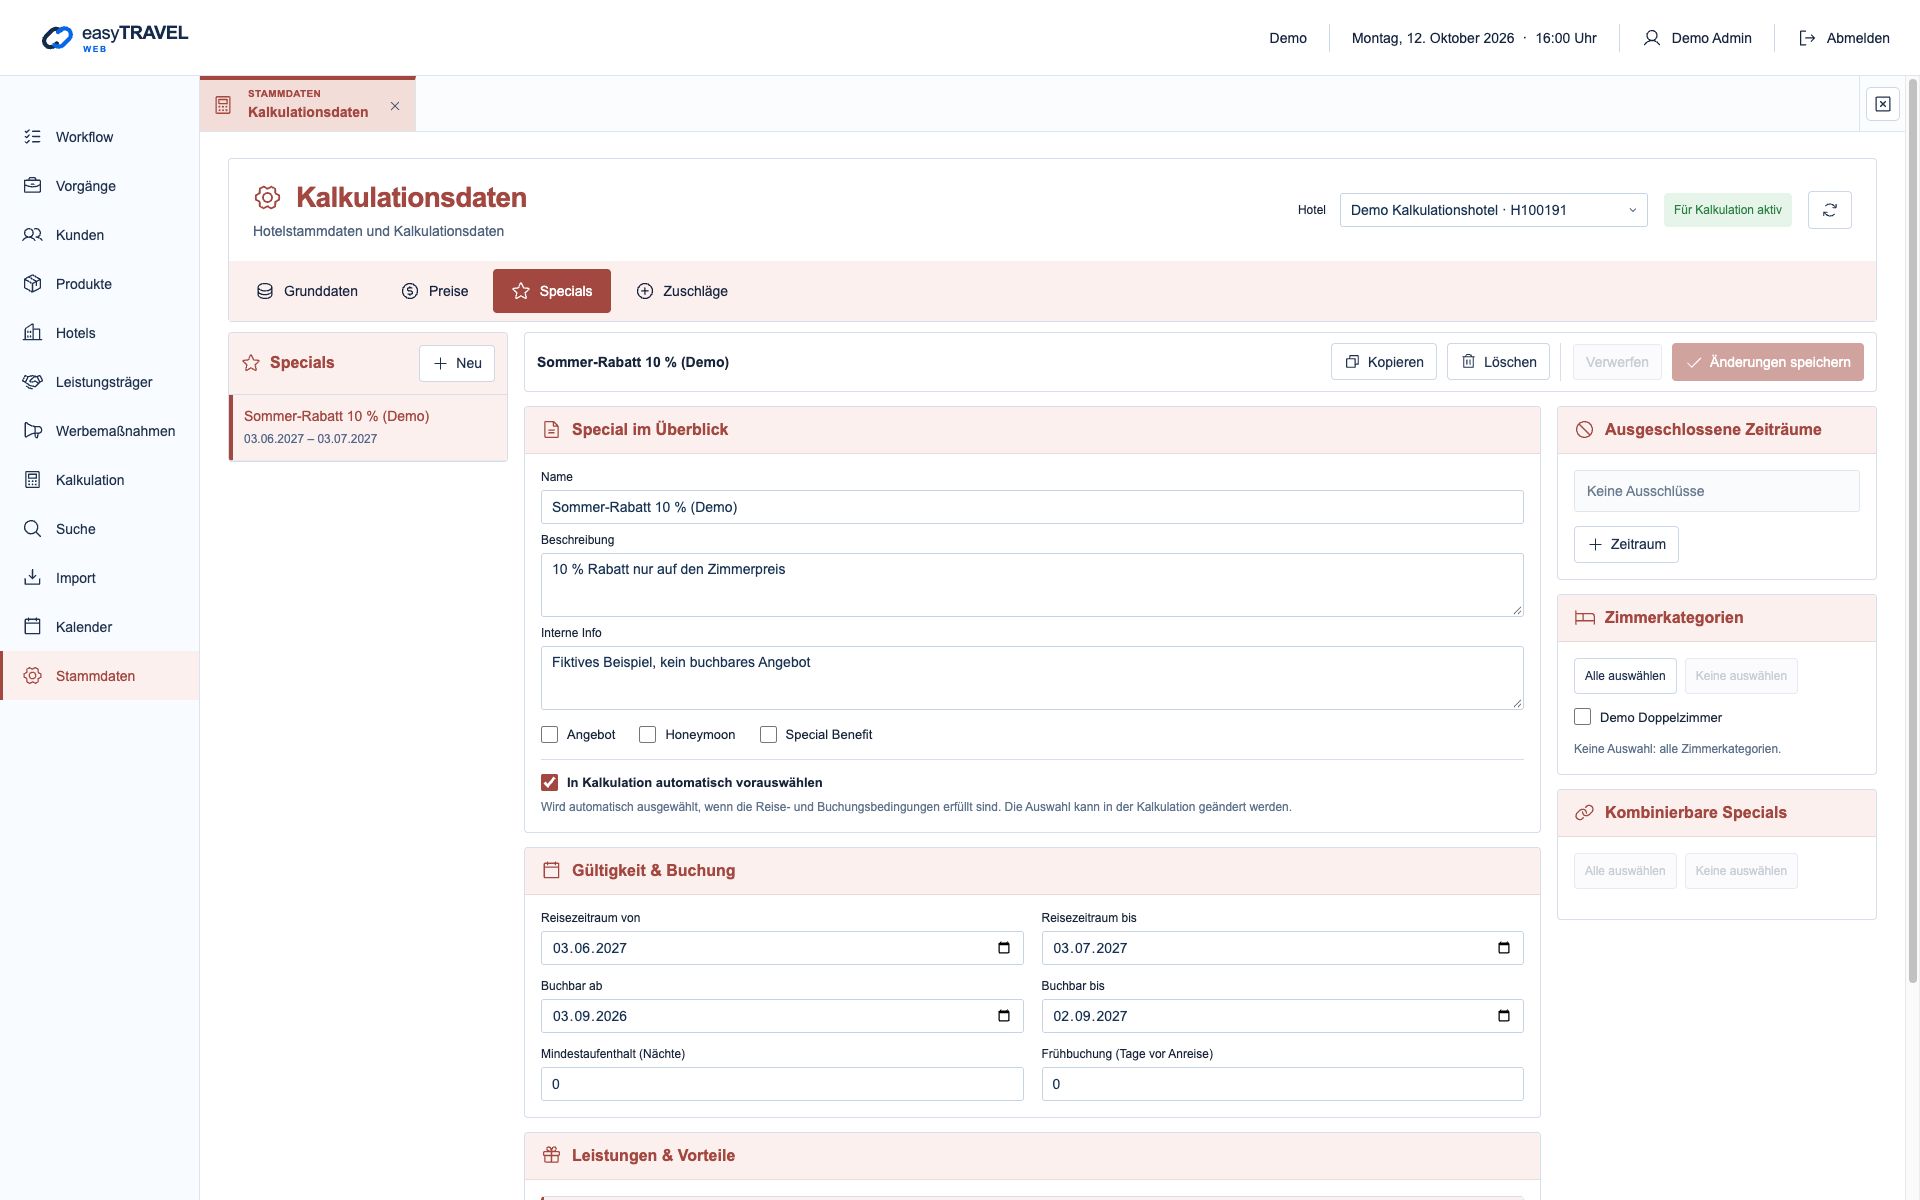Create a new special with Neu
The width and height of the screenshot is (1920, 1200).
pyautogui.click(x=457, y=363)
